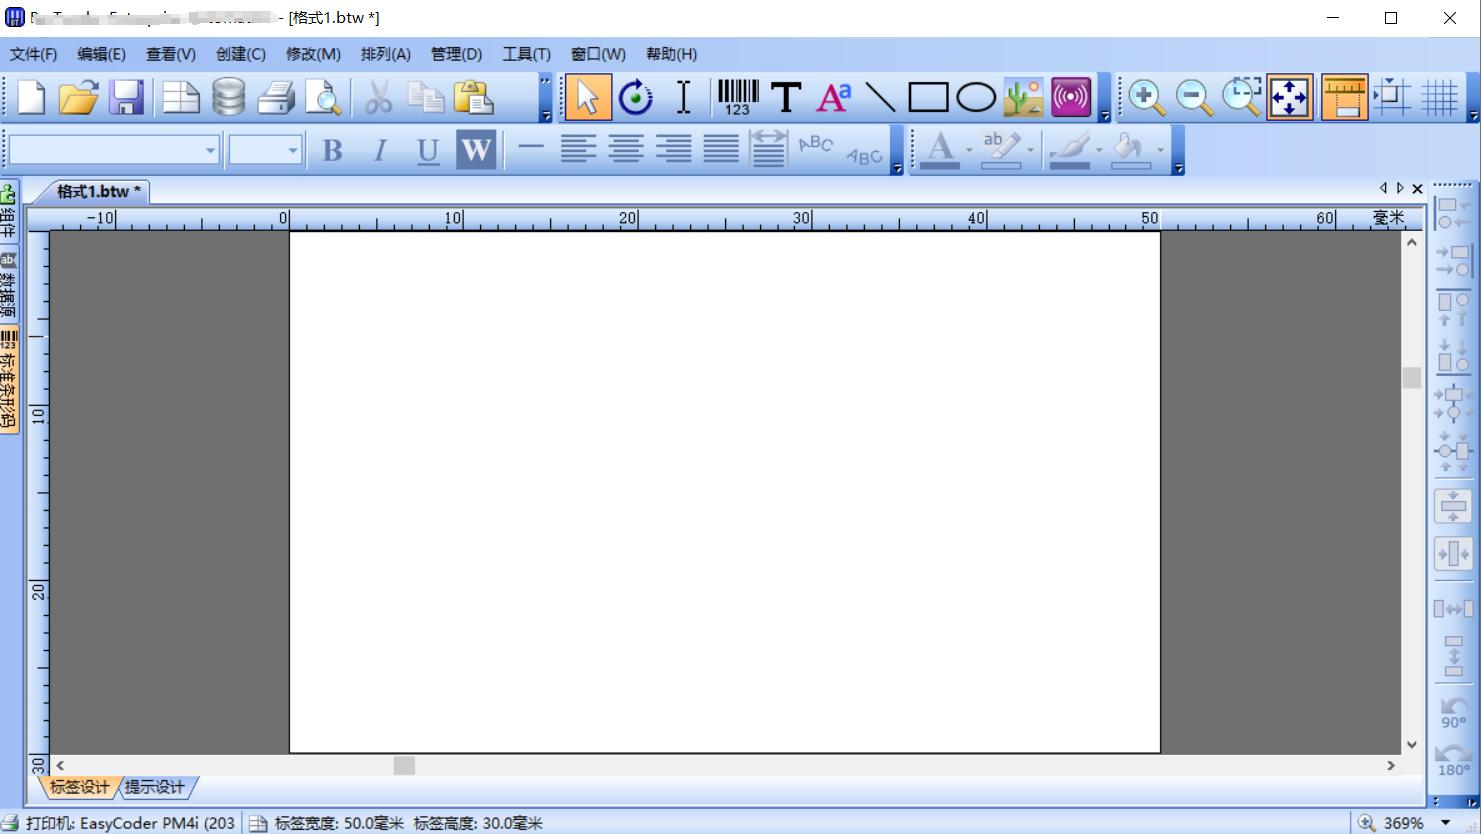Image resolution: width=1481 pixels, height=834 pixels.
Task: Open the 组件 side panel
Action: [9, 209]
